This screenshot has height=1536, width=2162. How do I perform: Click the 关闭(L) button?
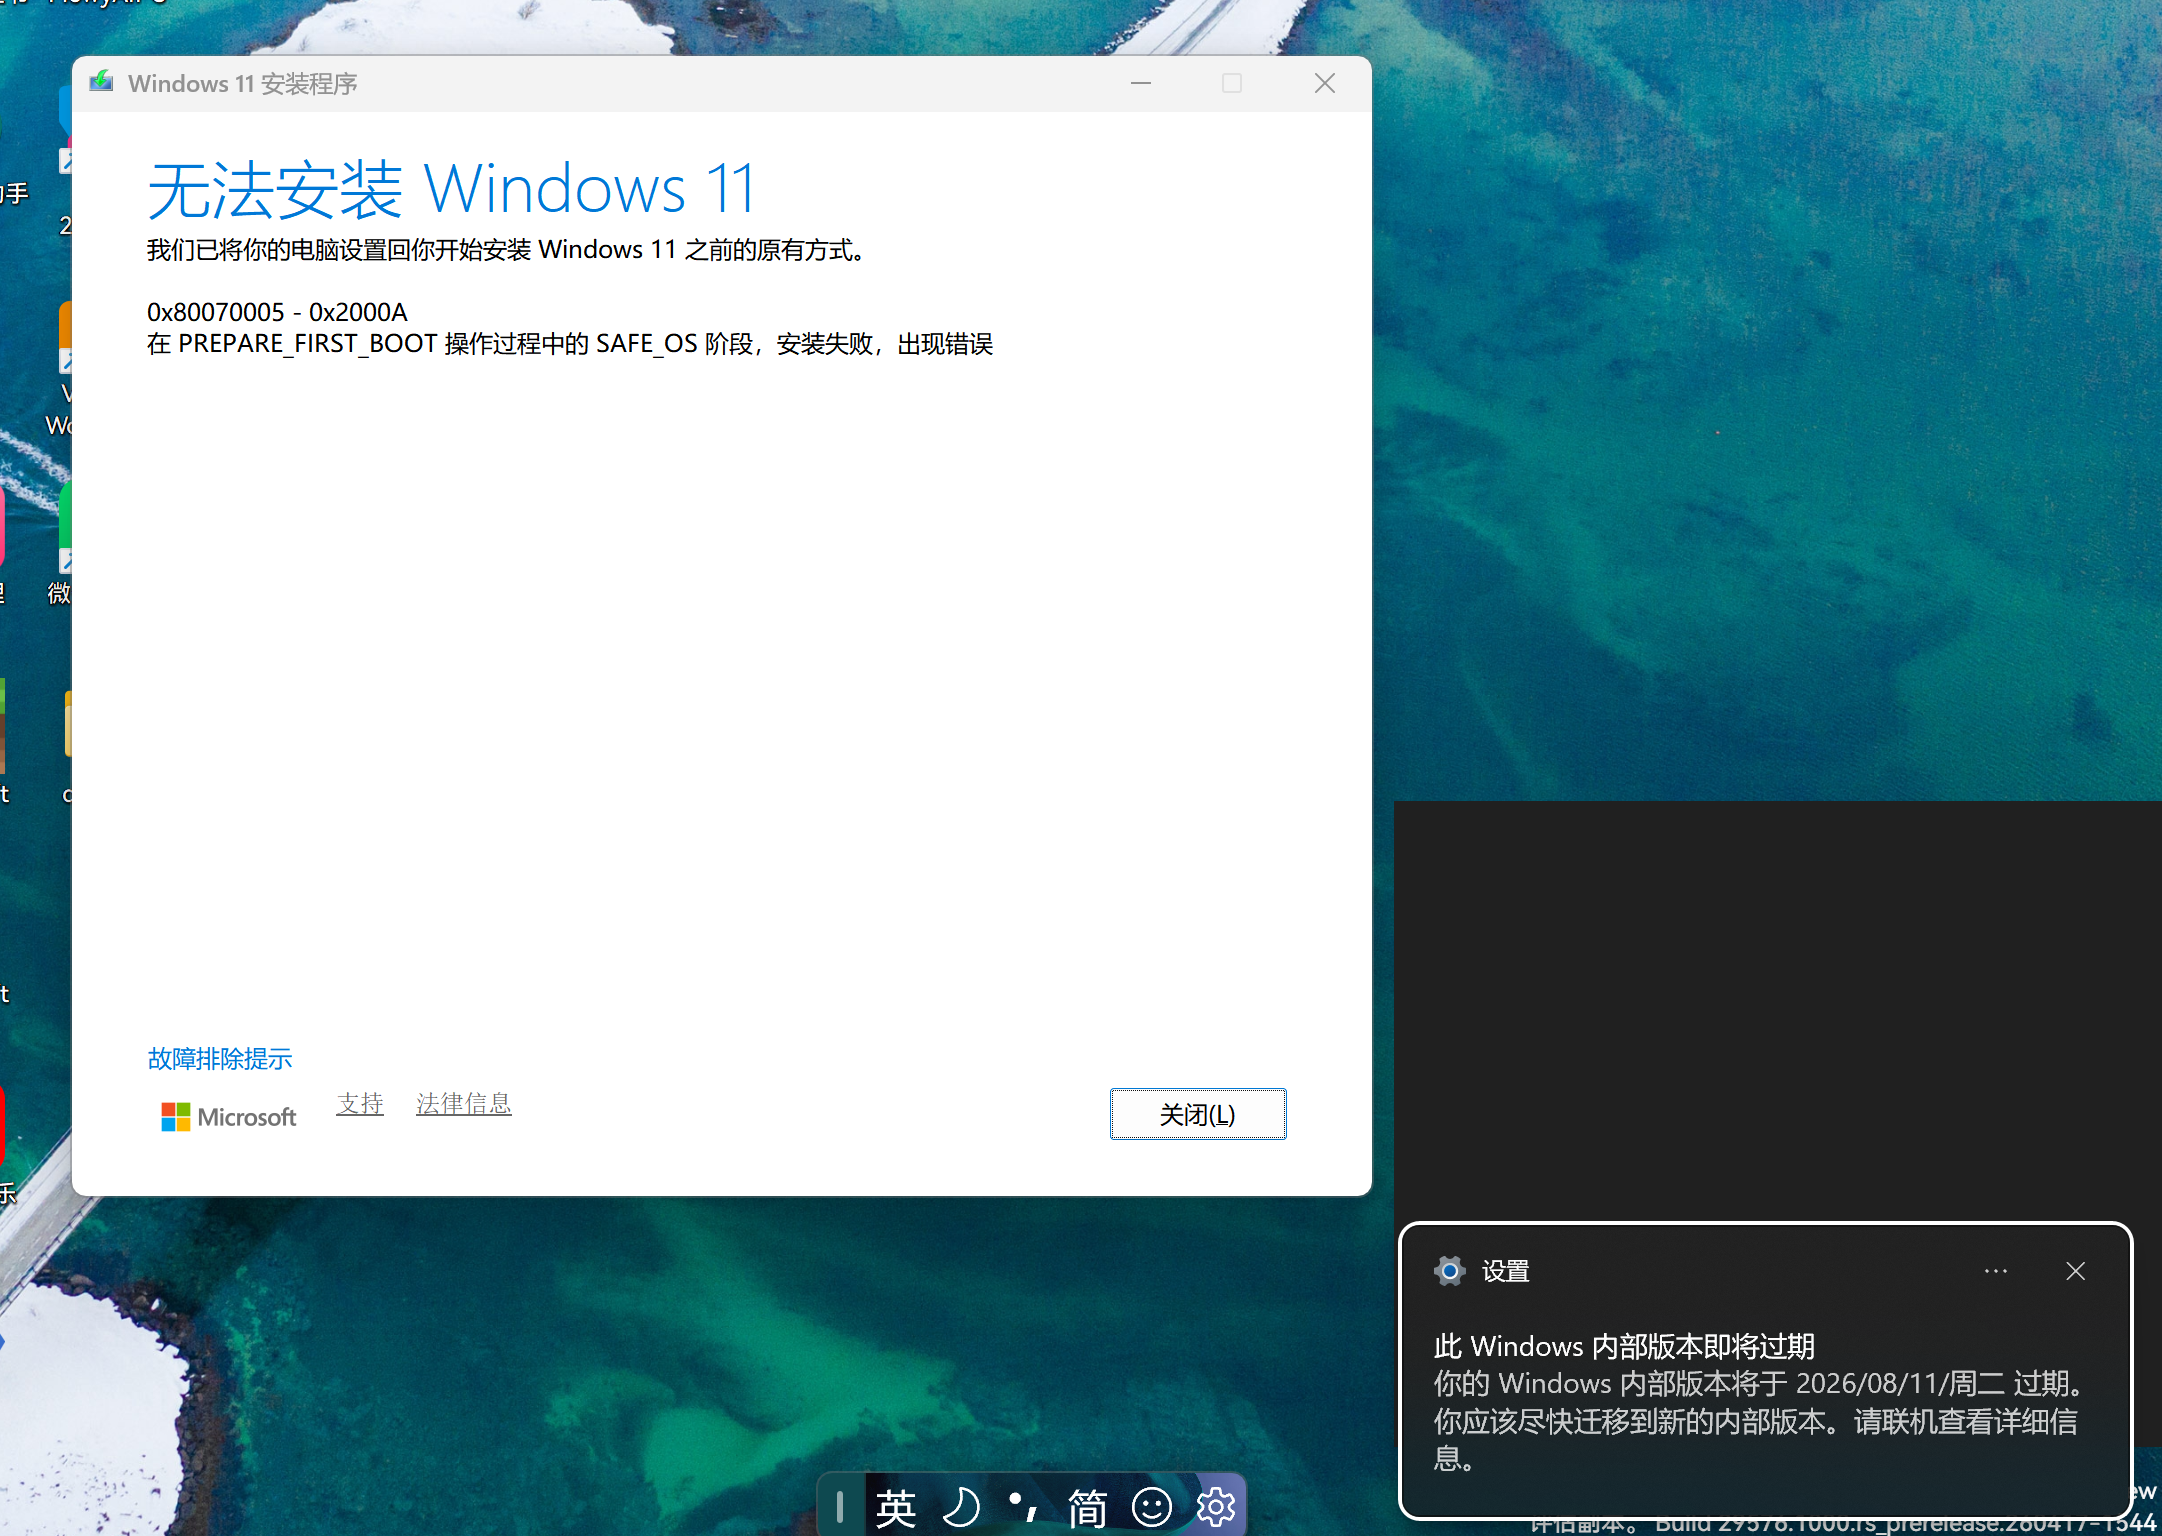(1198, 1114)
